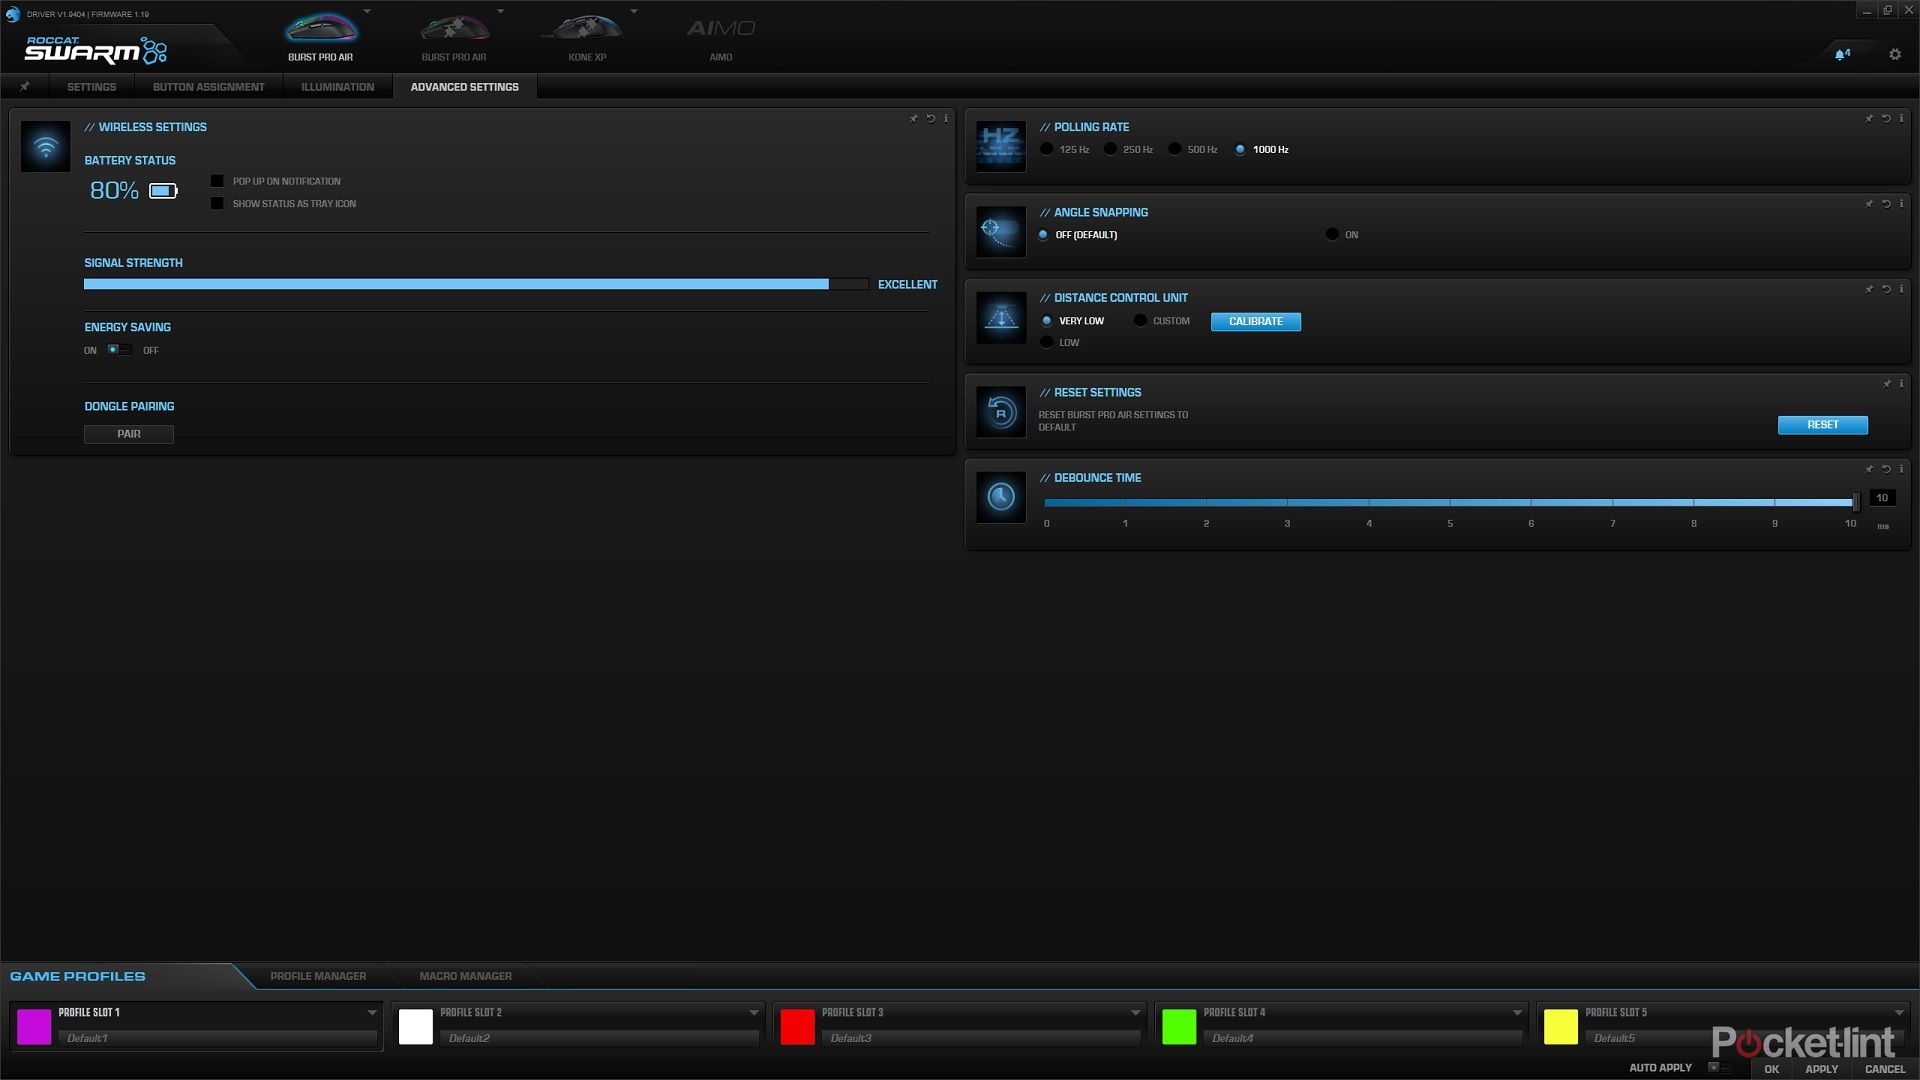Select Low distance control option
1920x1080 pixels.
point(1046,342)
